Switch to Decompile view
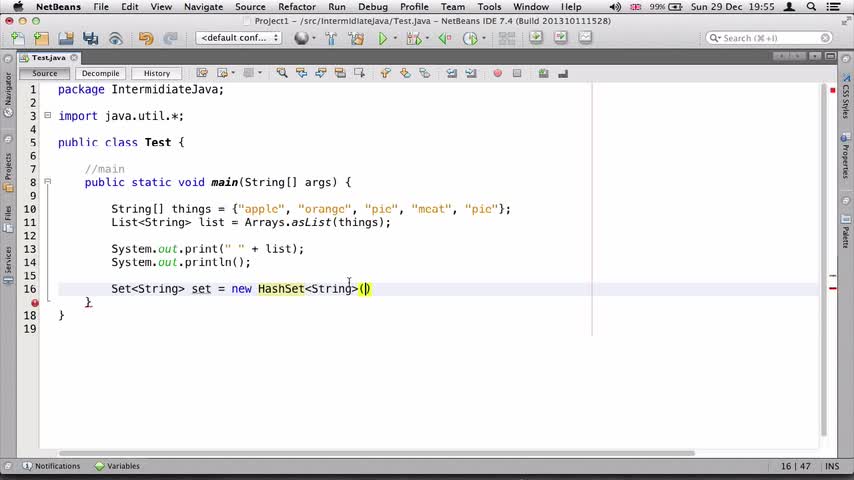 (x=101, y=73)
